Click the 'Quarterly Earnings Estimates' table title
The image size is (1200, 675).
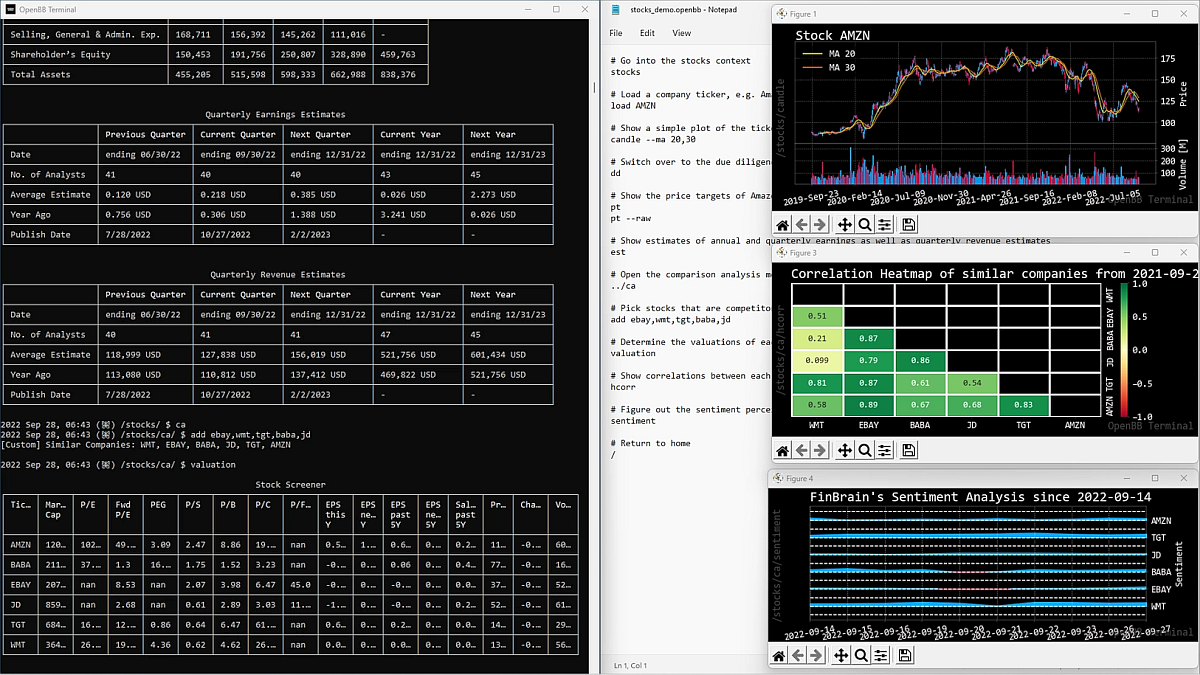[x=276, y=115]
